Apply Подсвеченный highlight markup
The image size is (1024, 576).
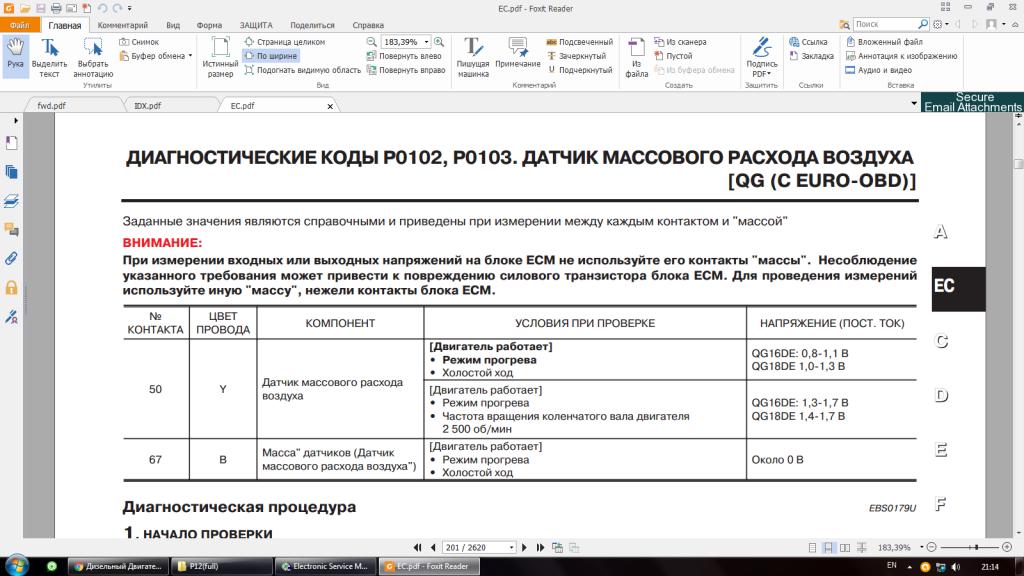tap(579, 42)
